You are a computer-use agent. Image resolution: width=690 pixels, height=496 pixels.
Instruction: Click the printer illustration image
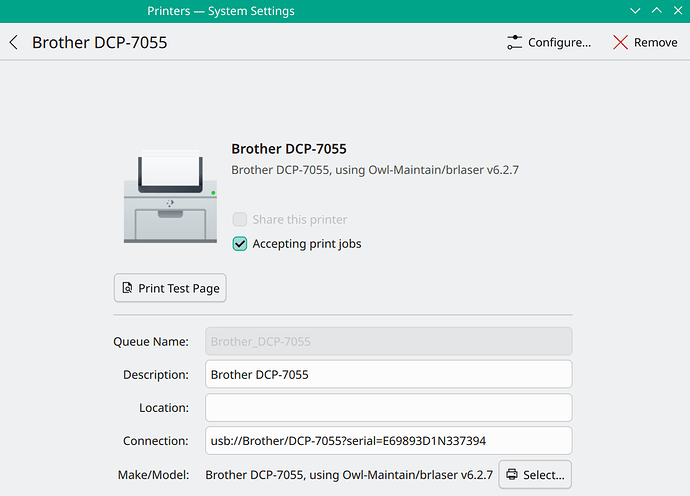pos(169,195)
